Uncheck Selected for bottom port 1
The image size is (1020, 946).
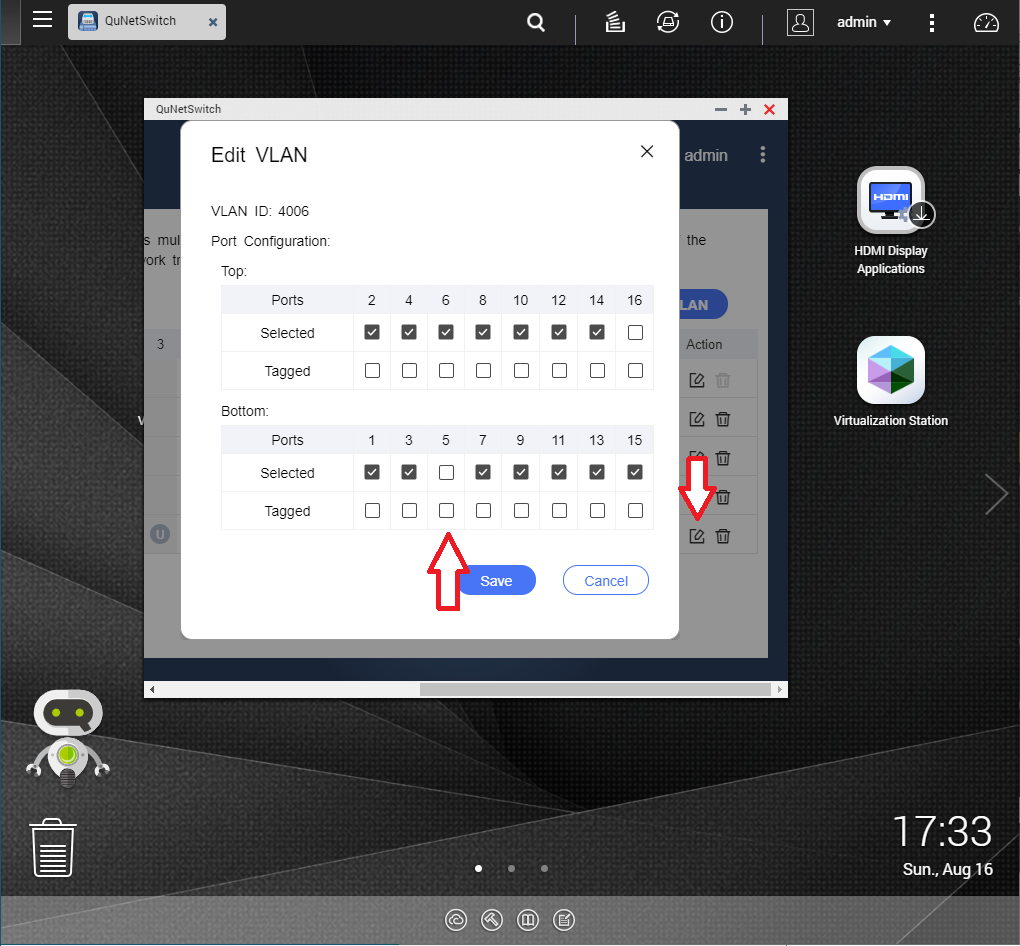(372, 472)
